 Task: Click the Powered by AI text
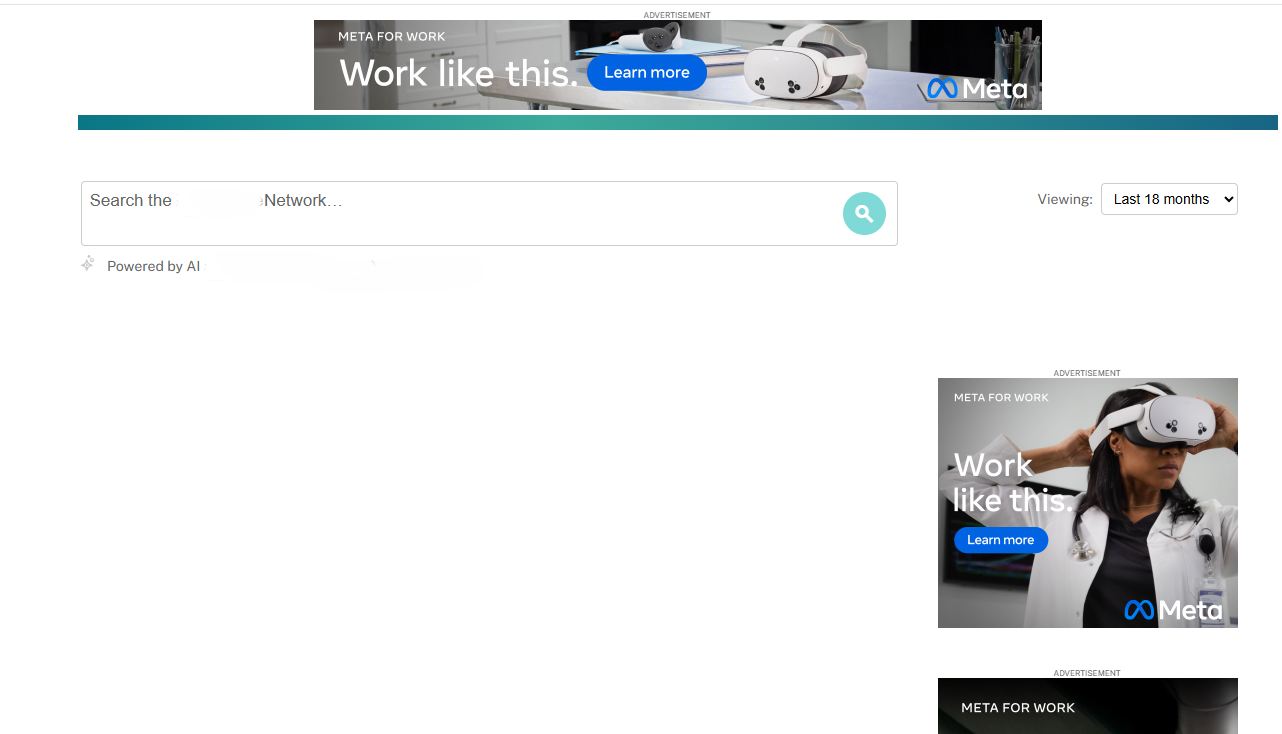click(153, 266)
